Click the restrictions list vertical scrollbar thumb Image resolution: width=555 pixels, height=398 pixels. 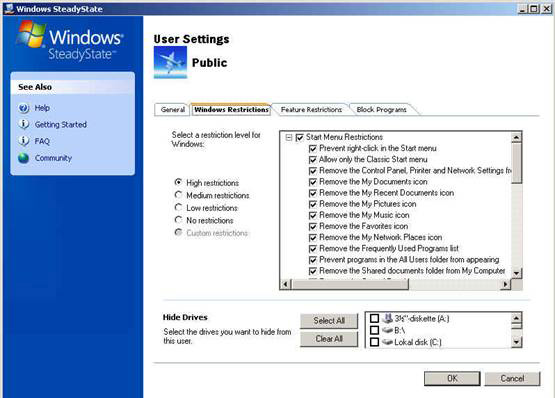tap(516, 163)
